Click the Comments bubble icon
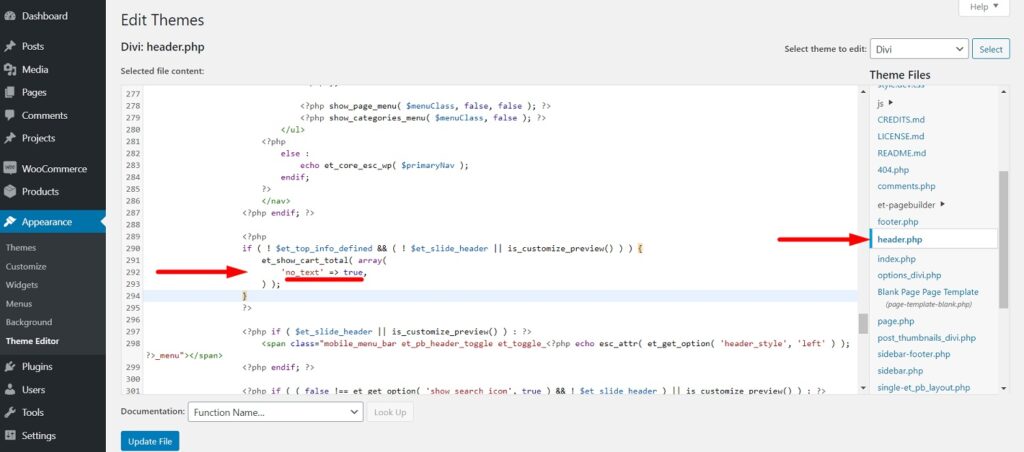The height and width of the screenshot is (452, 1024). [10, 115]
